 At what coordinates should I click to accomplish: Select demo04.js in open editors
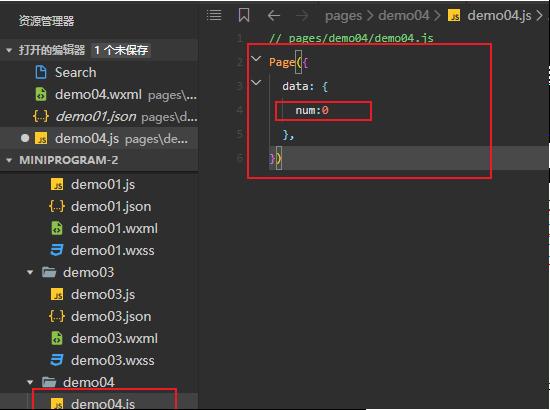(99, 138)
